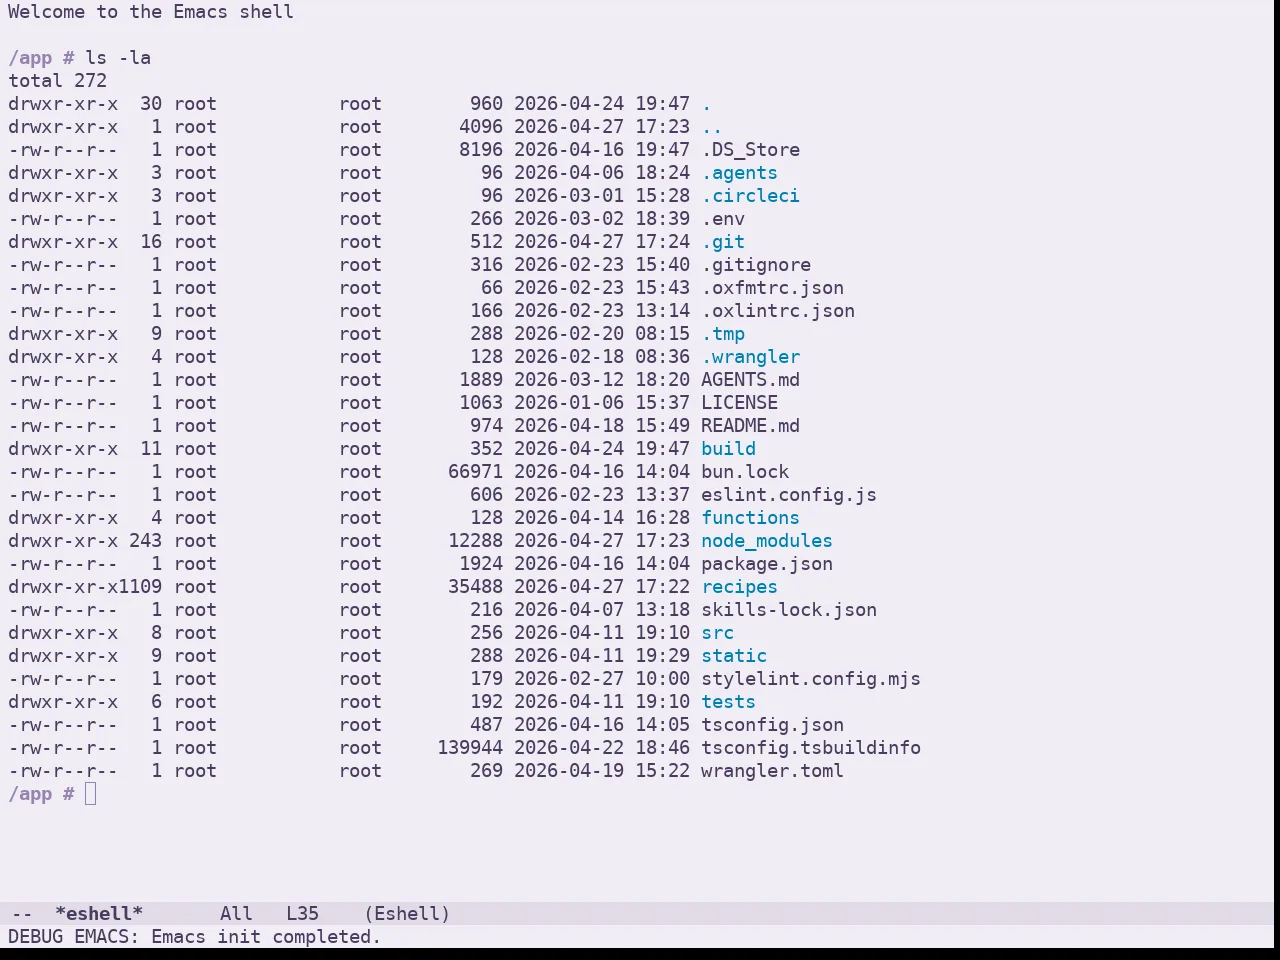Click the date 2026-01-06 15:37 of LICENSE
Screen dimensions: 1280x960
coord(602,403)
